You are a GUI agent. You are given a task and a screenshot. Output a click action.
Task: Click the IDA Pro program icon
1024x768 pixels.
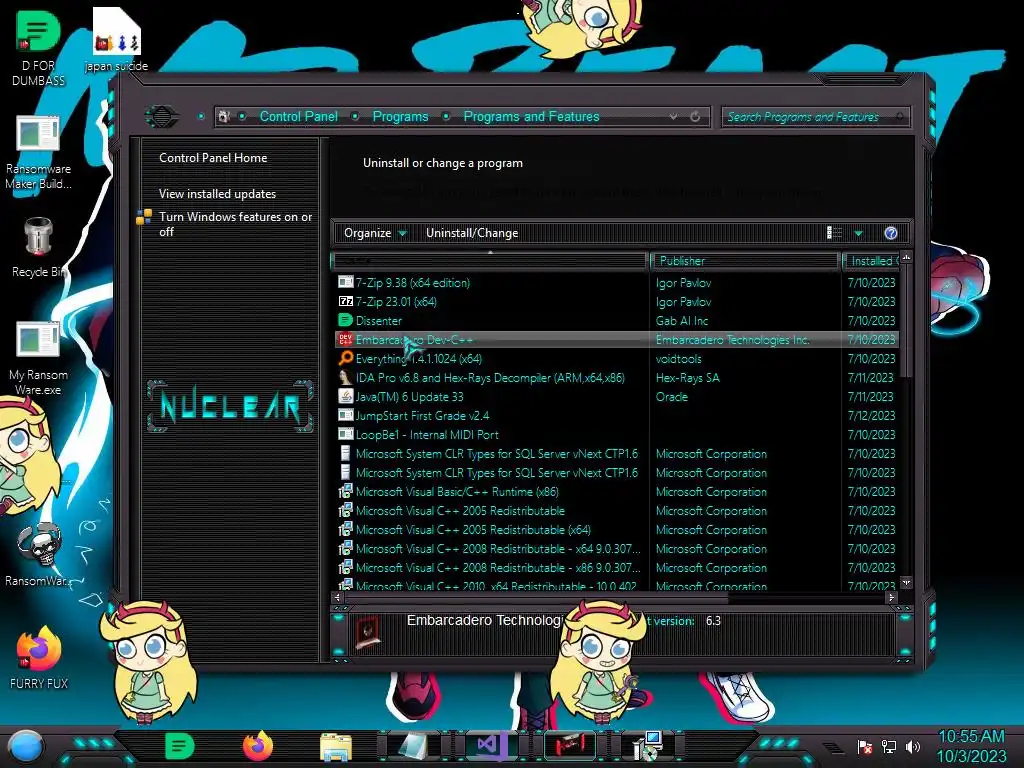coord(345,377)
